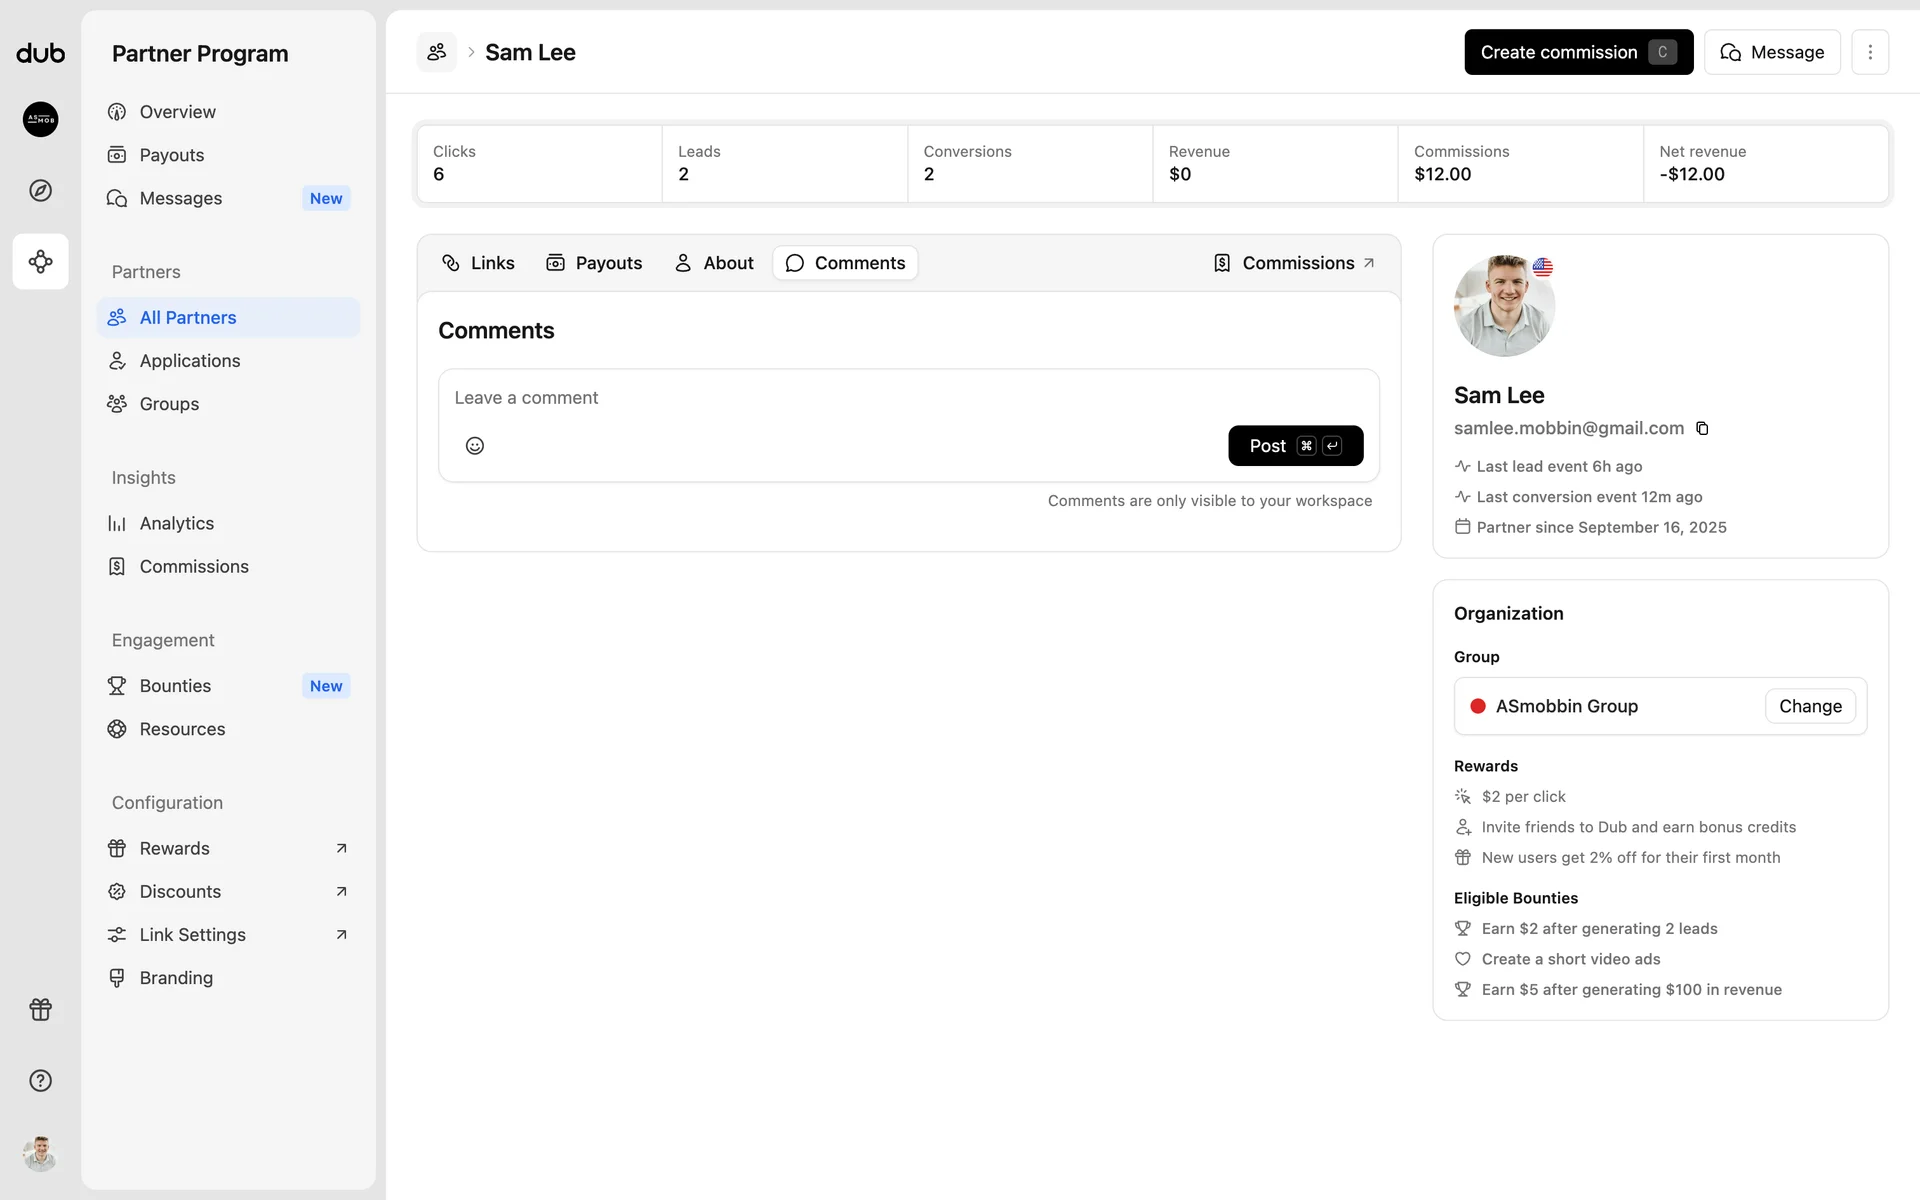This screenshot has width=1920, height=1200.
Task: Open Rewards configuration in sidebar
Action: pyautogui.click(x=175, y=848)
